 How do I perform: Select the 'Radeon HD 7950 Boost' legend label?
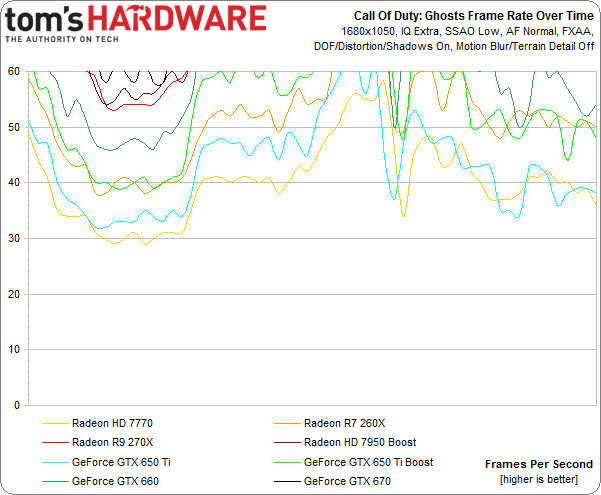360,442
